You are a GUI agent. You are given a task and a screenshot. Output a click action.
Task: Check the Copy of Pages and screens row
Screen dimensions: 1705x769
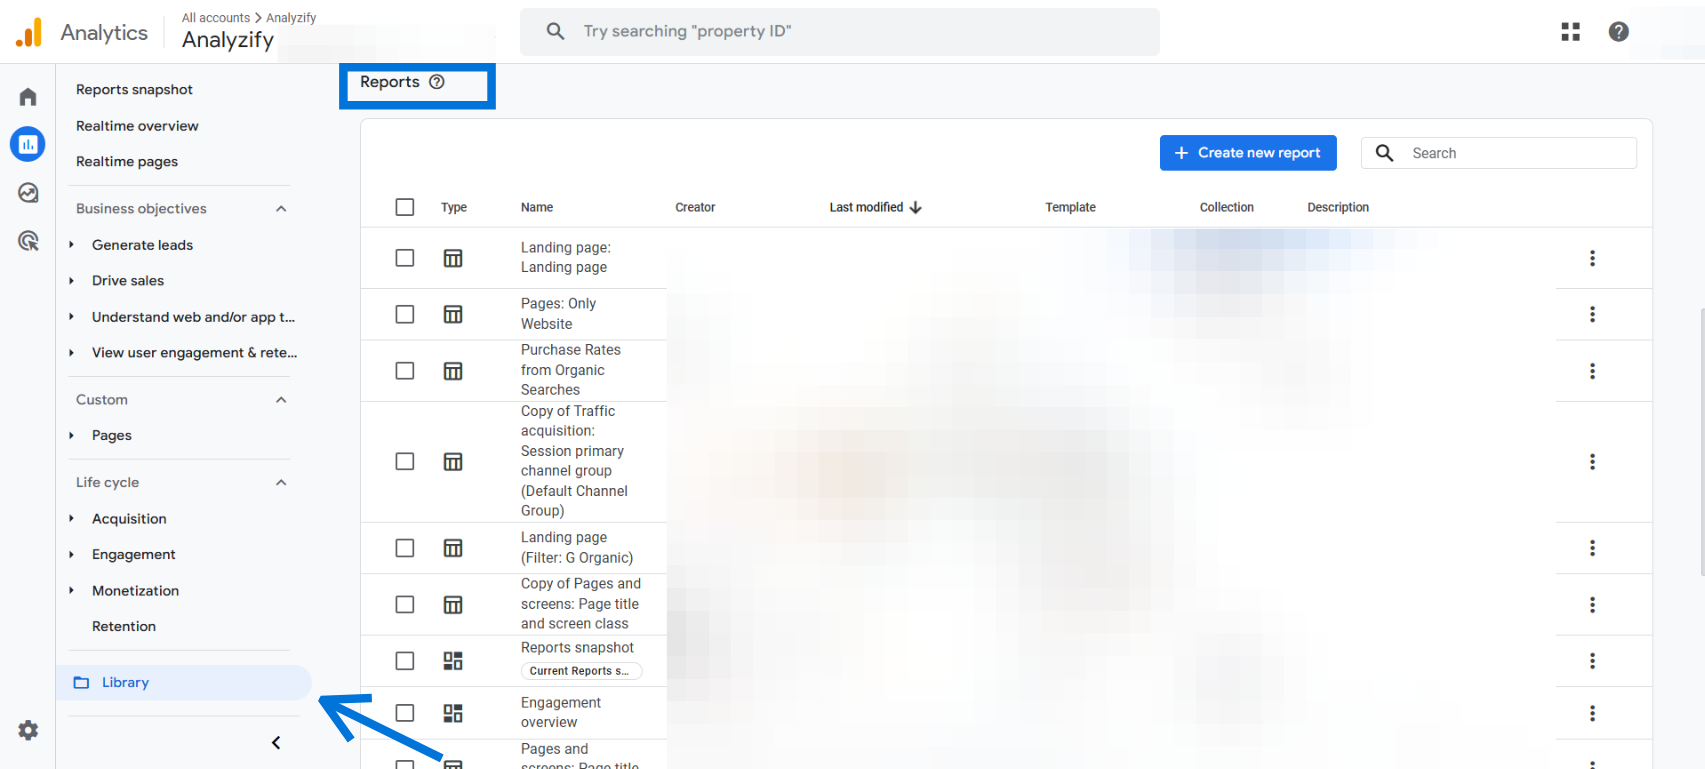tap(405, 605)
